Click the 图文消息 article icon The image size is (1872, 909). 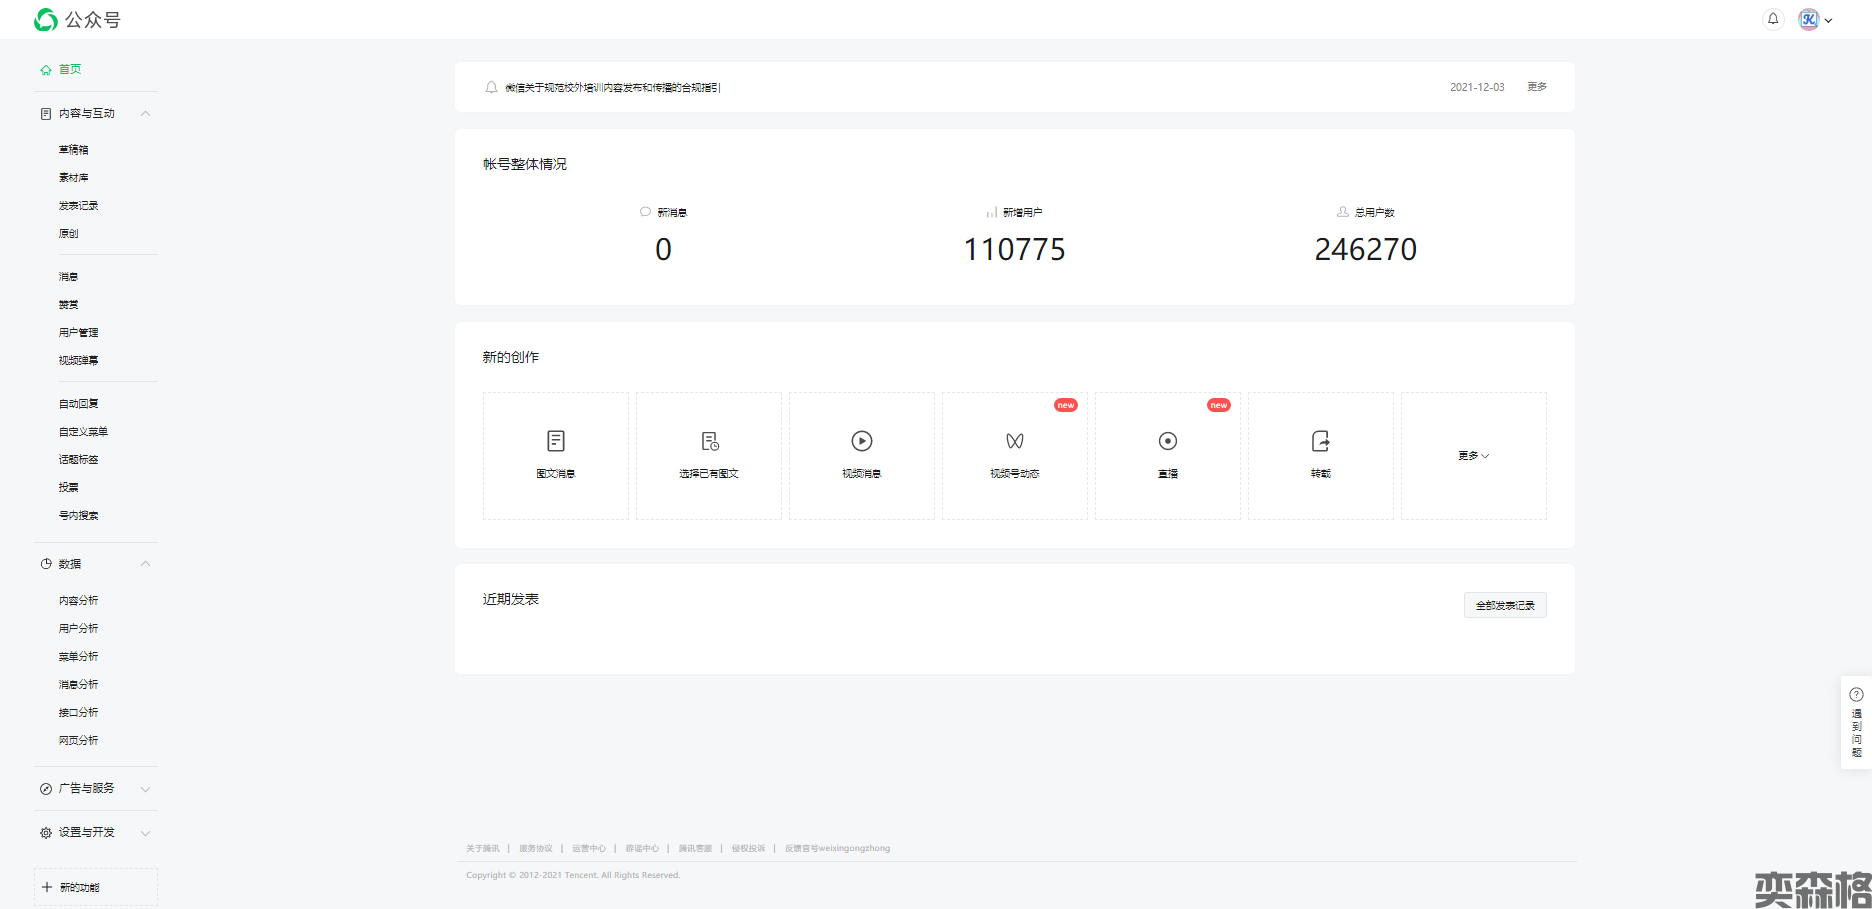pos(556,441)
